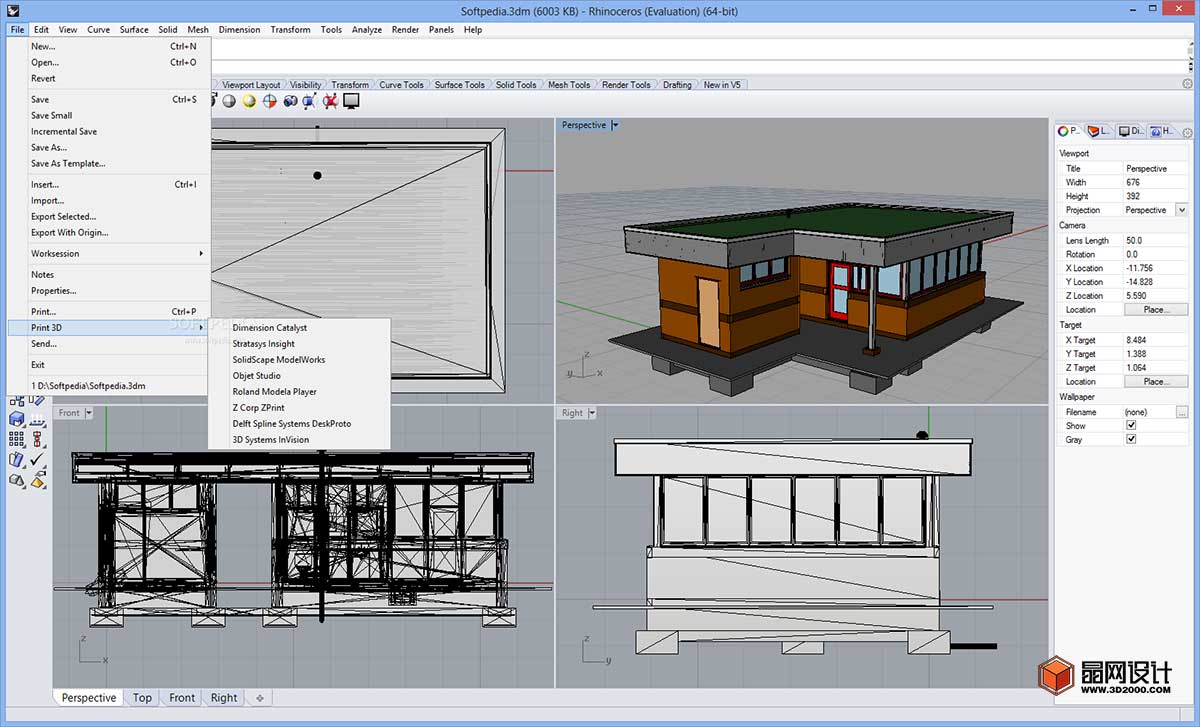1200x727 pixels.
Task: Click the shaded sphere icon in toolbar
Action: (229, 101)
